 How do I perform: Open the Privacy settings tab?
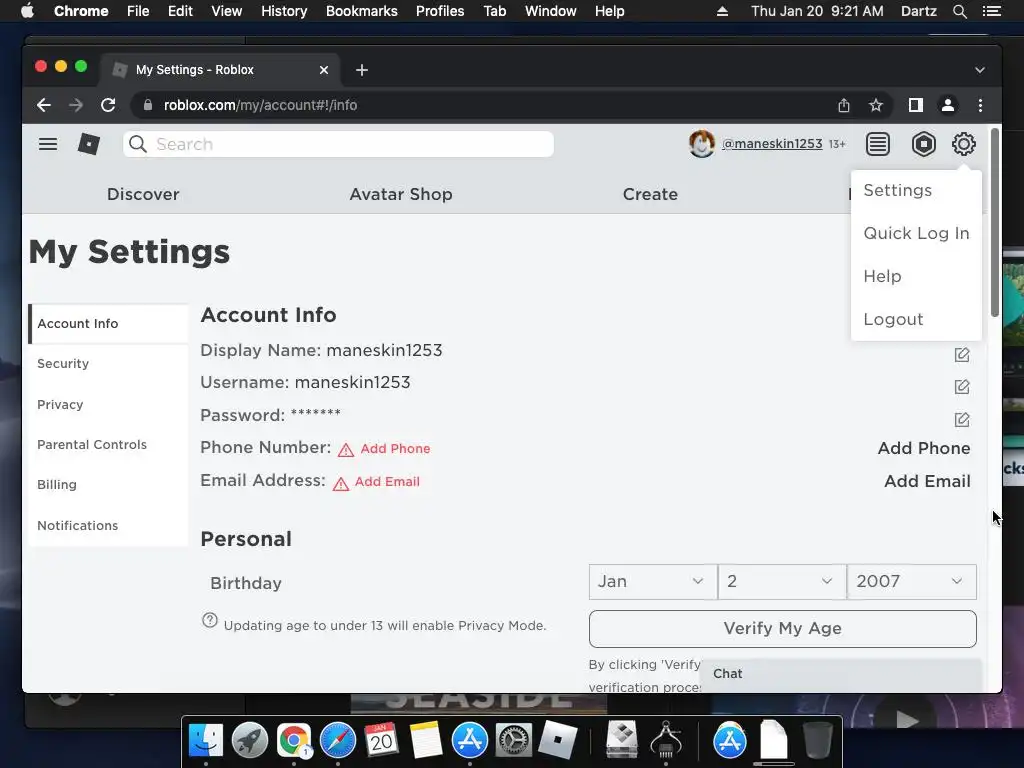[x=108, y=404]
